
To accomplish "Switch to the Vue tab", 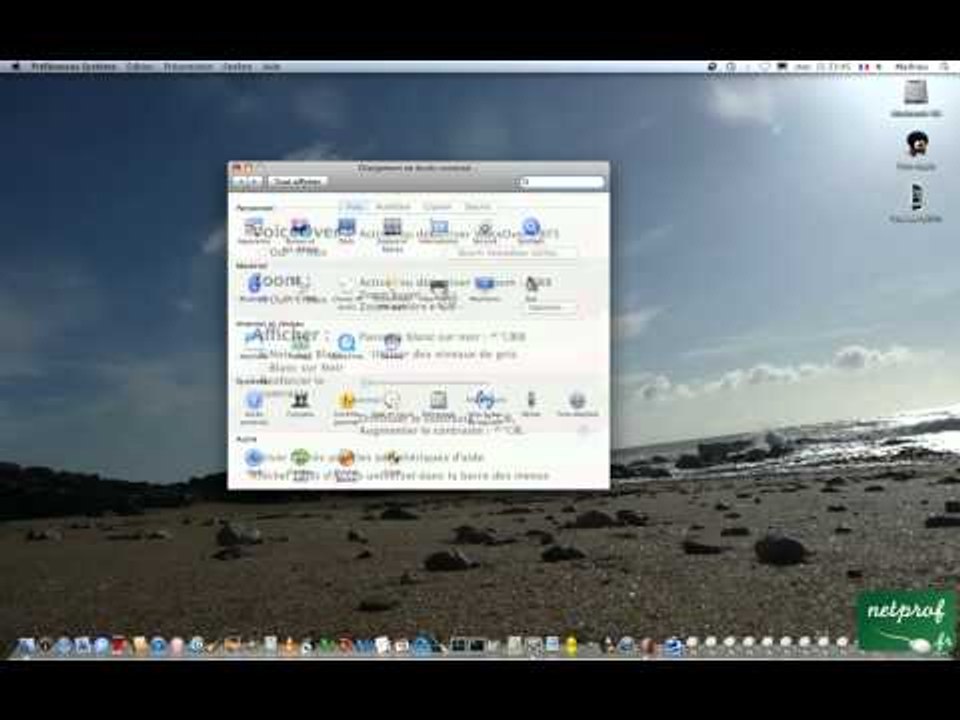I will (354, 207).
